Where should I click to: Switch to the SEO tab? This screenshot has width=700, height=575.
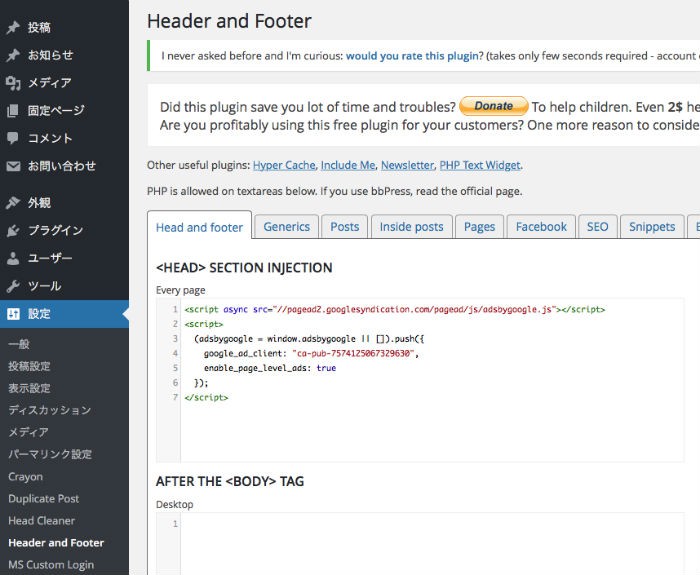pyautogui.click(x=597, y=226)
